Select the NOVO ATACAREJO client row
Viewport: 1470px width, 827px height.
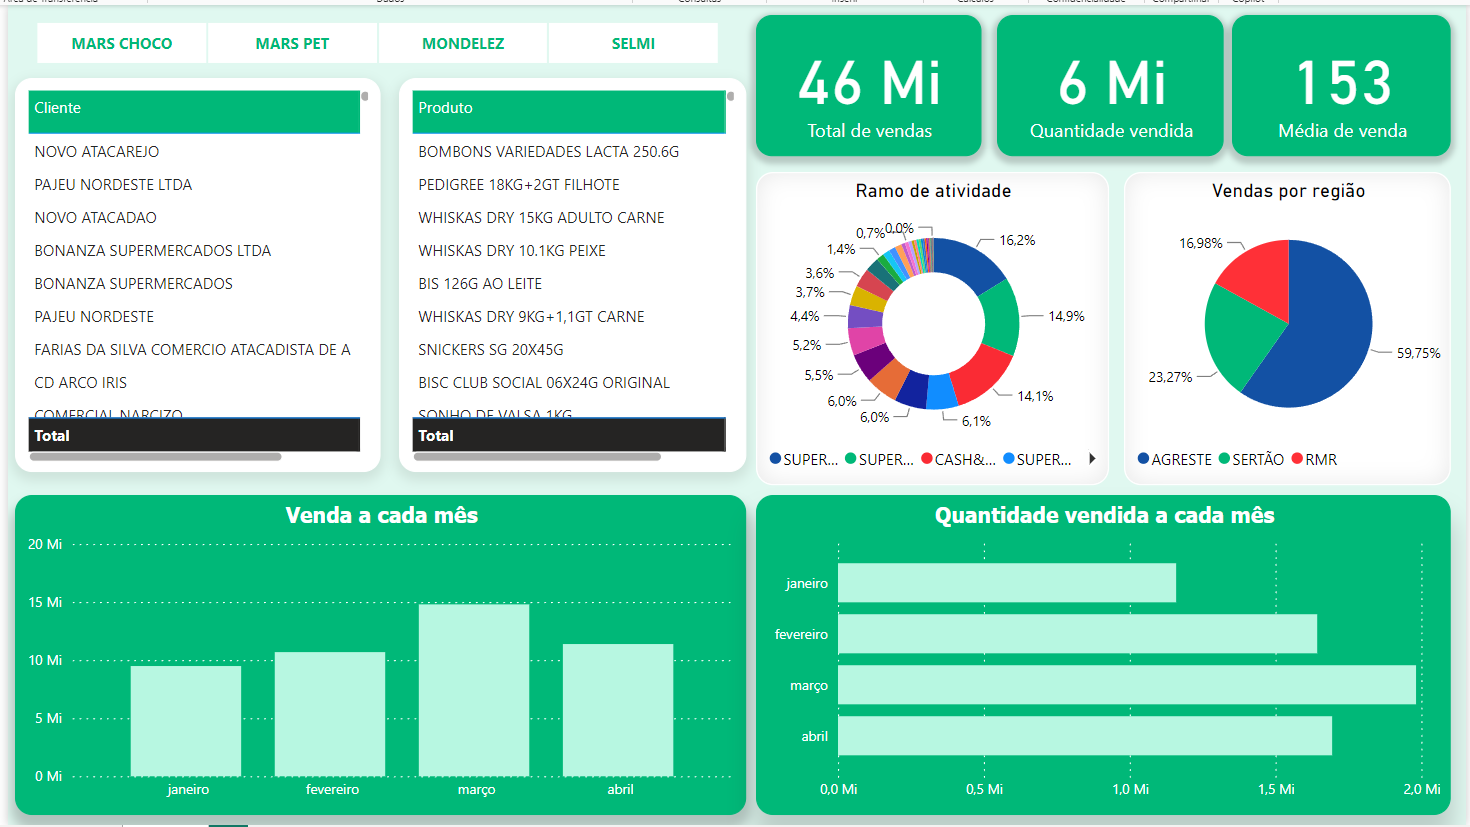[x=97, y=152]
